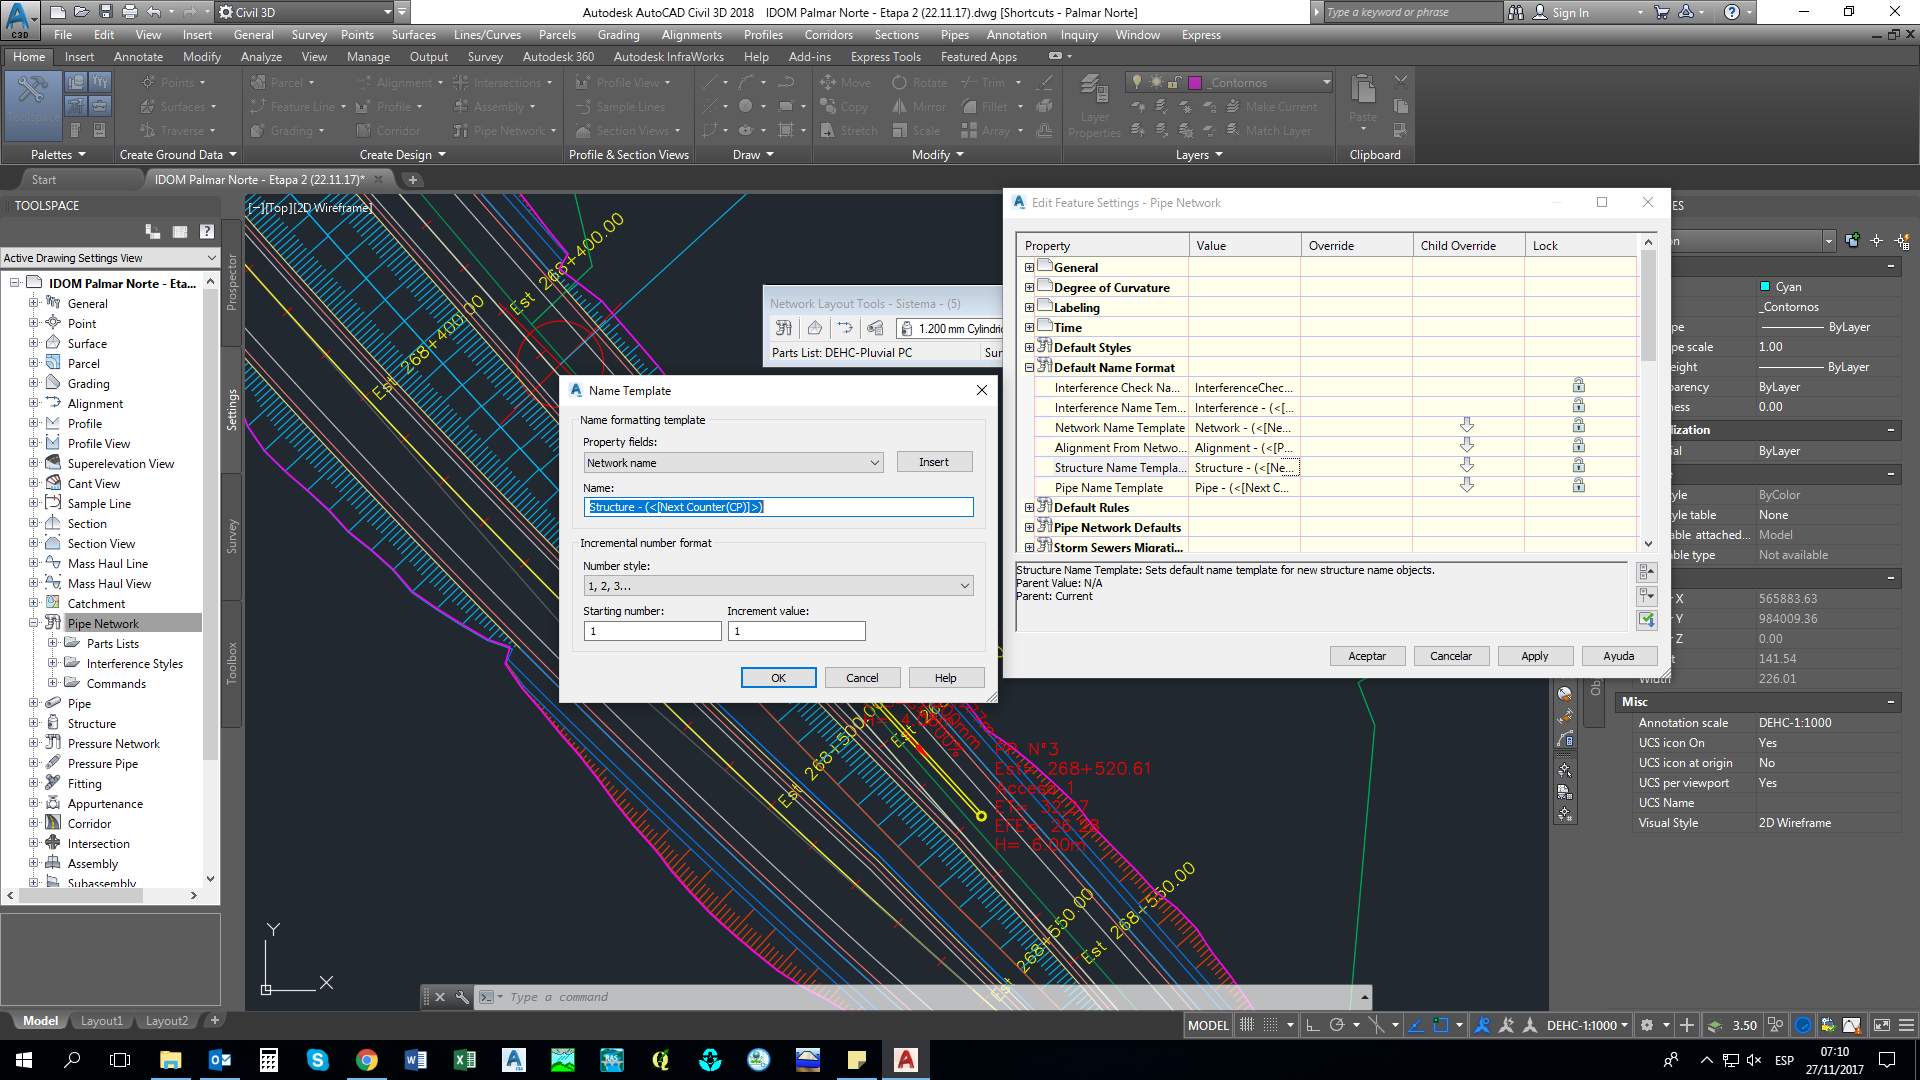This screenshot has height=1080, width=1920.
Task: Switch to the Annotate ribbon tab
Action: pyautogui.click(x=138, y=57)
